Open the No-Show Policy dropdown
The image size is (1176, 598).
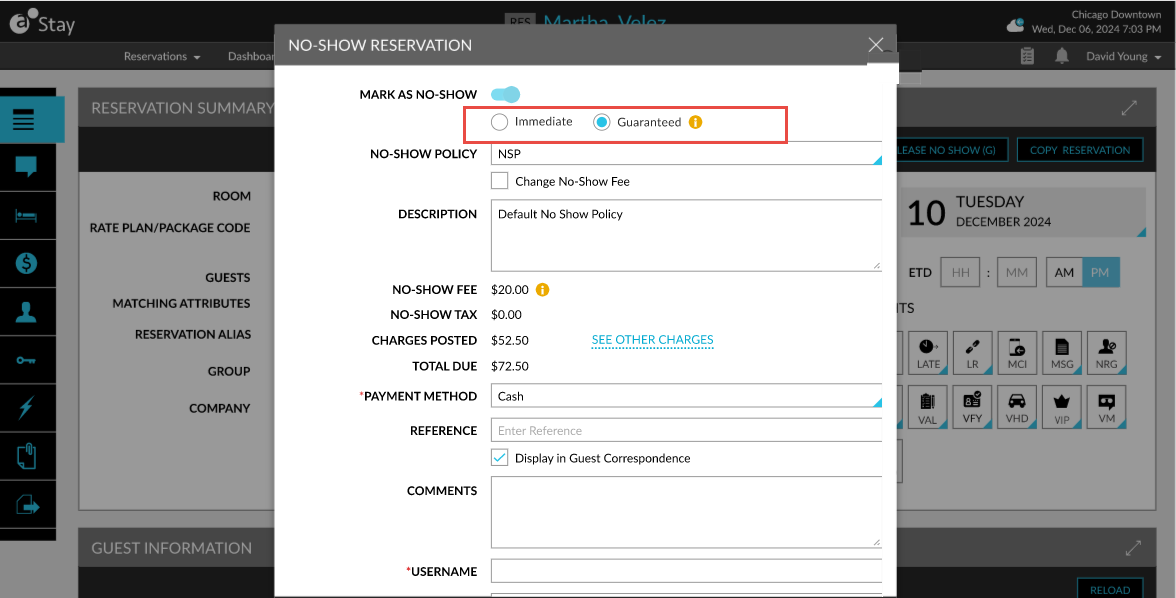click(686, 153)
